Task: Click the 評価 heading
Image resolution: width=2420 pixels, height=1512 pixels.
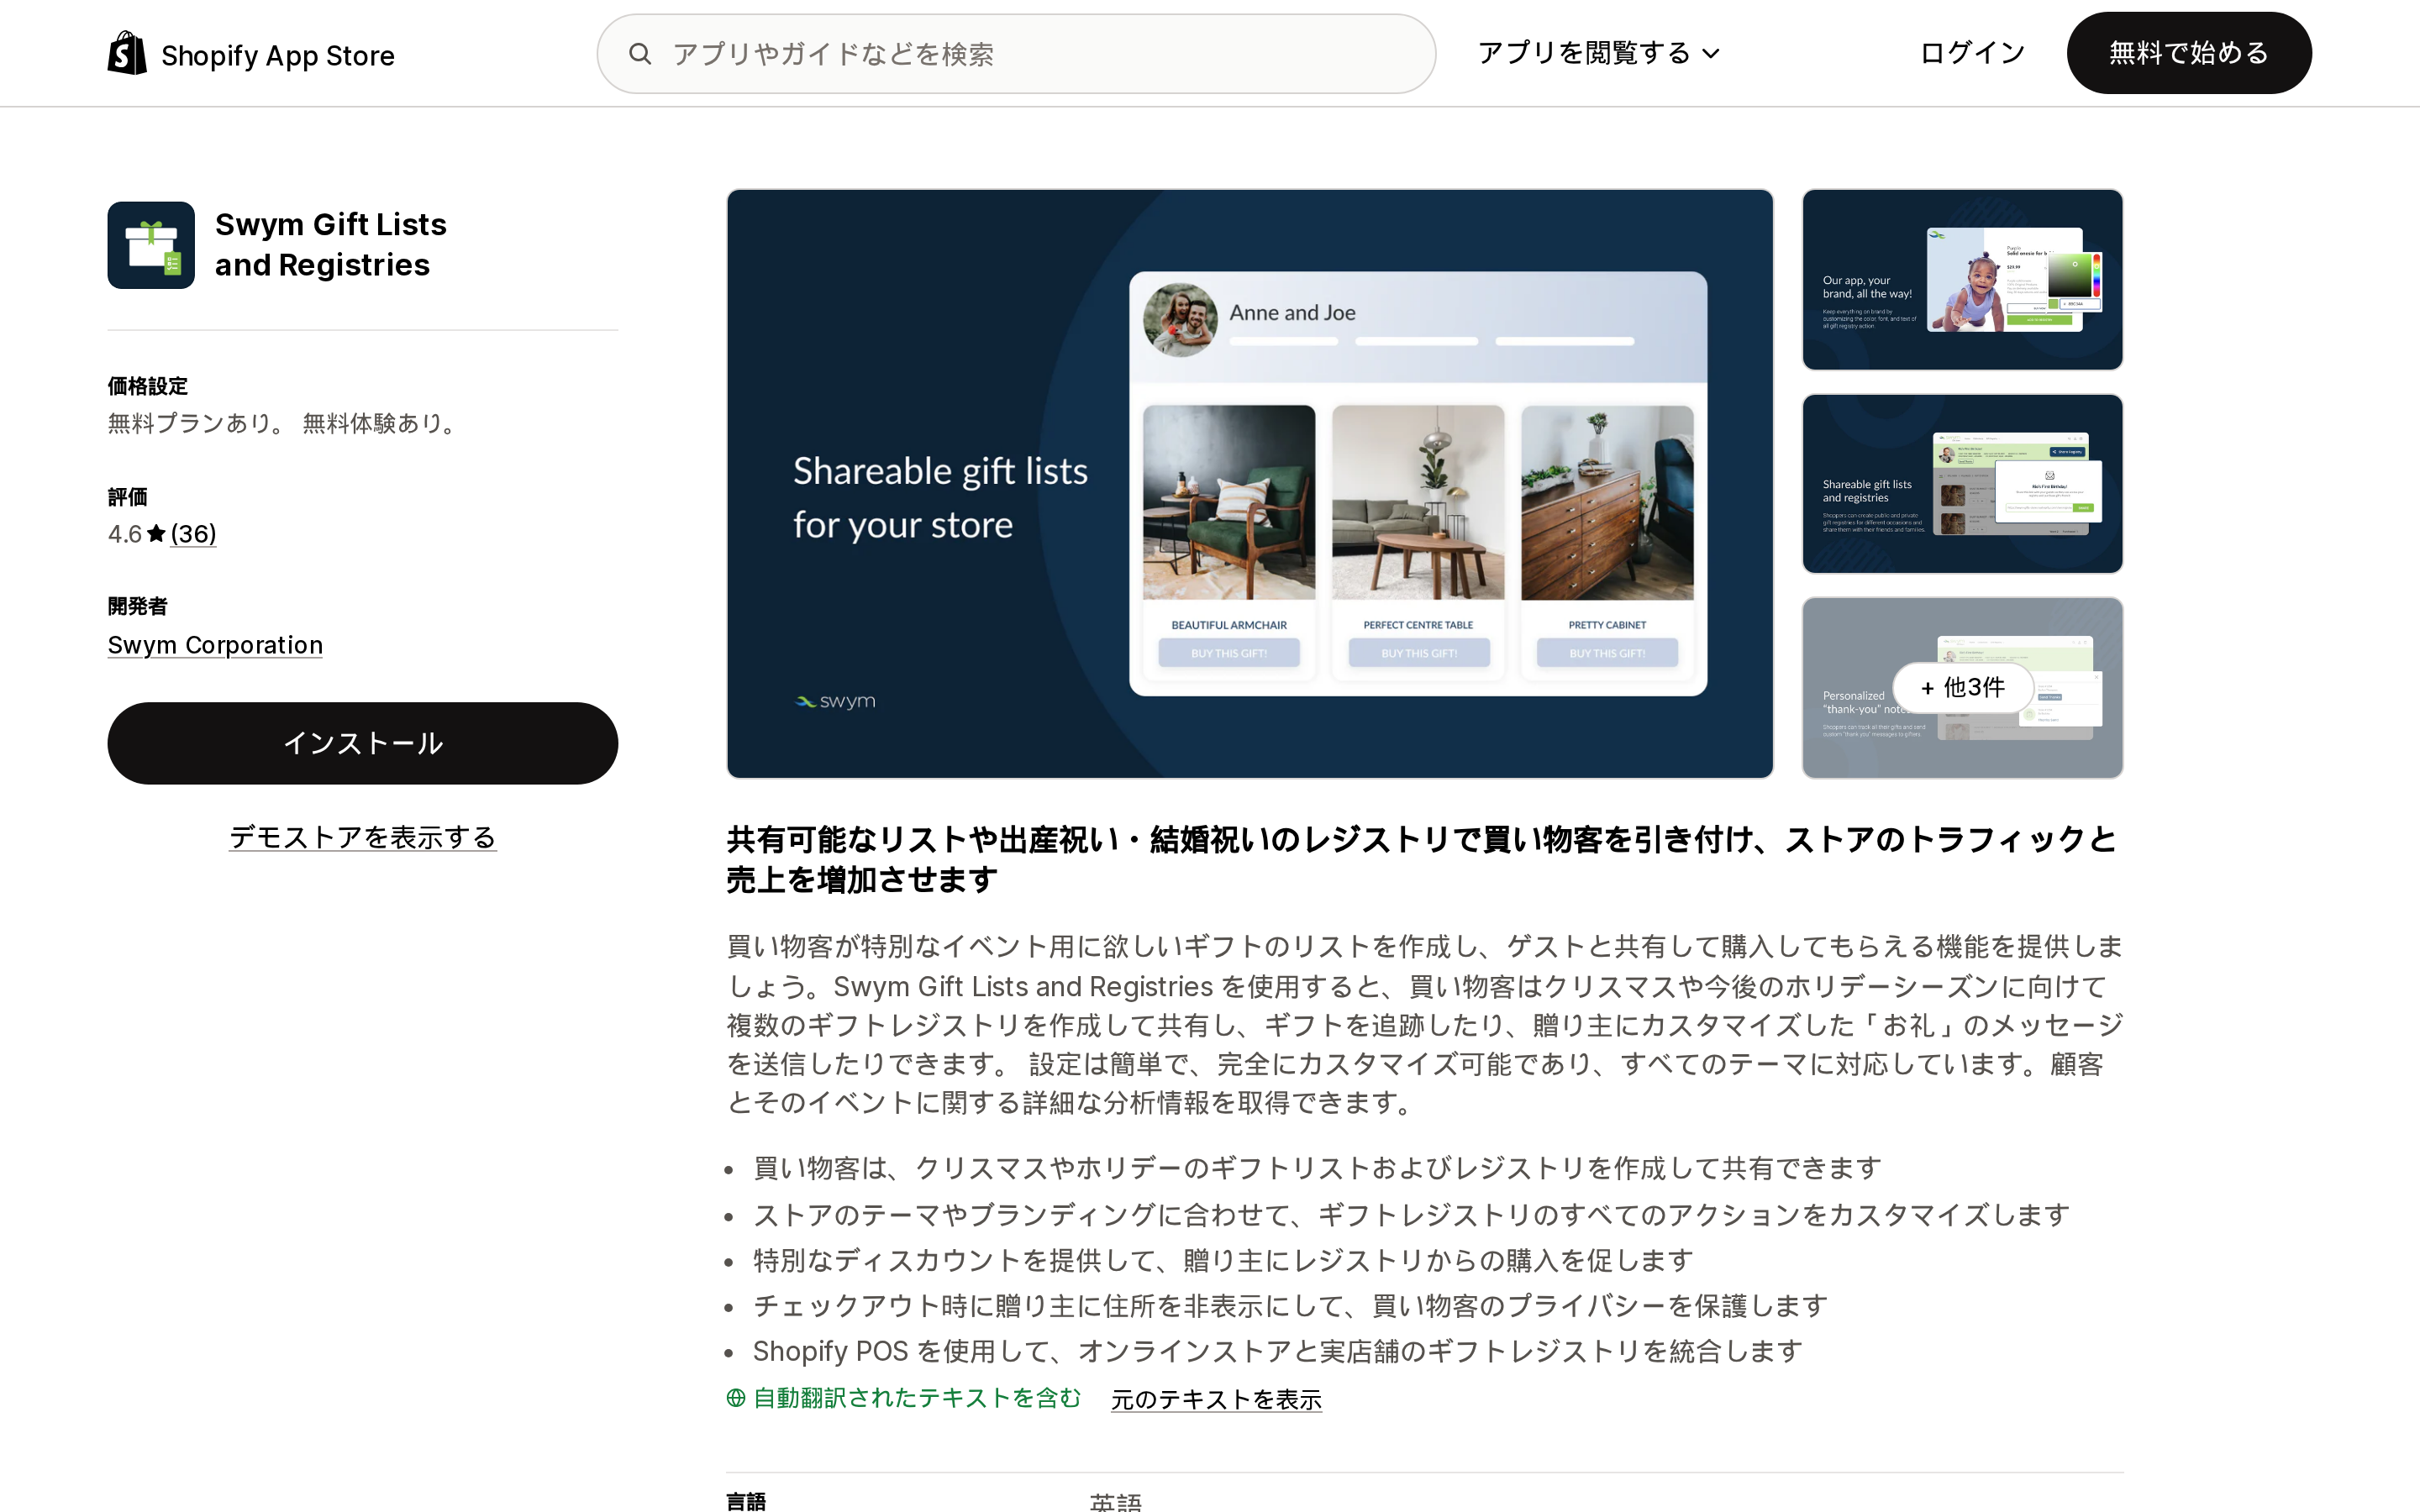Action: pyautogui.click(x=128, y=497)
